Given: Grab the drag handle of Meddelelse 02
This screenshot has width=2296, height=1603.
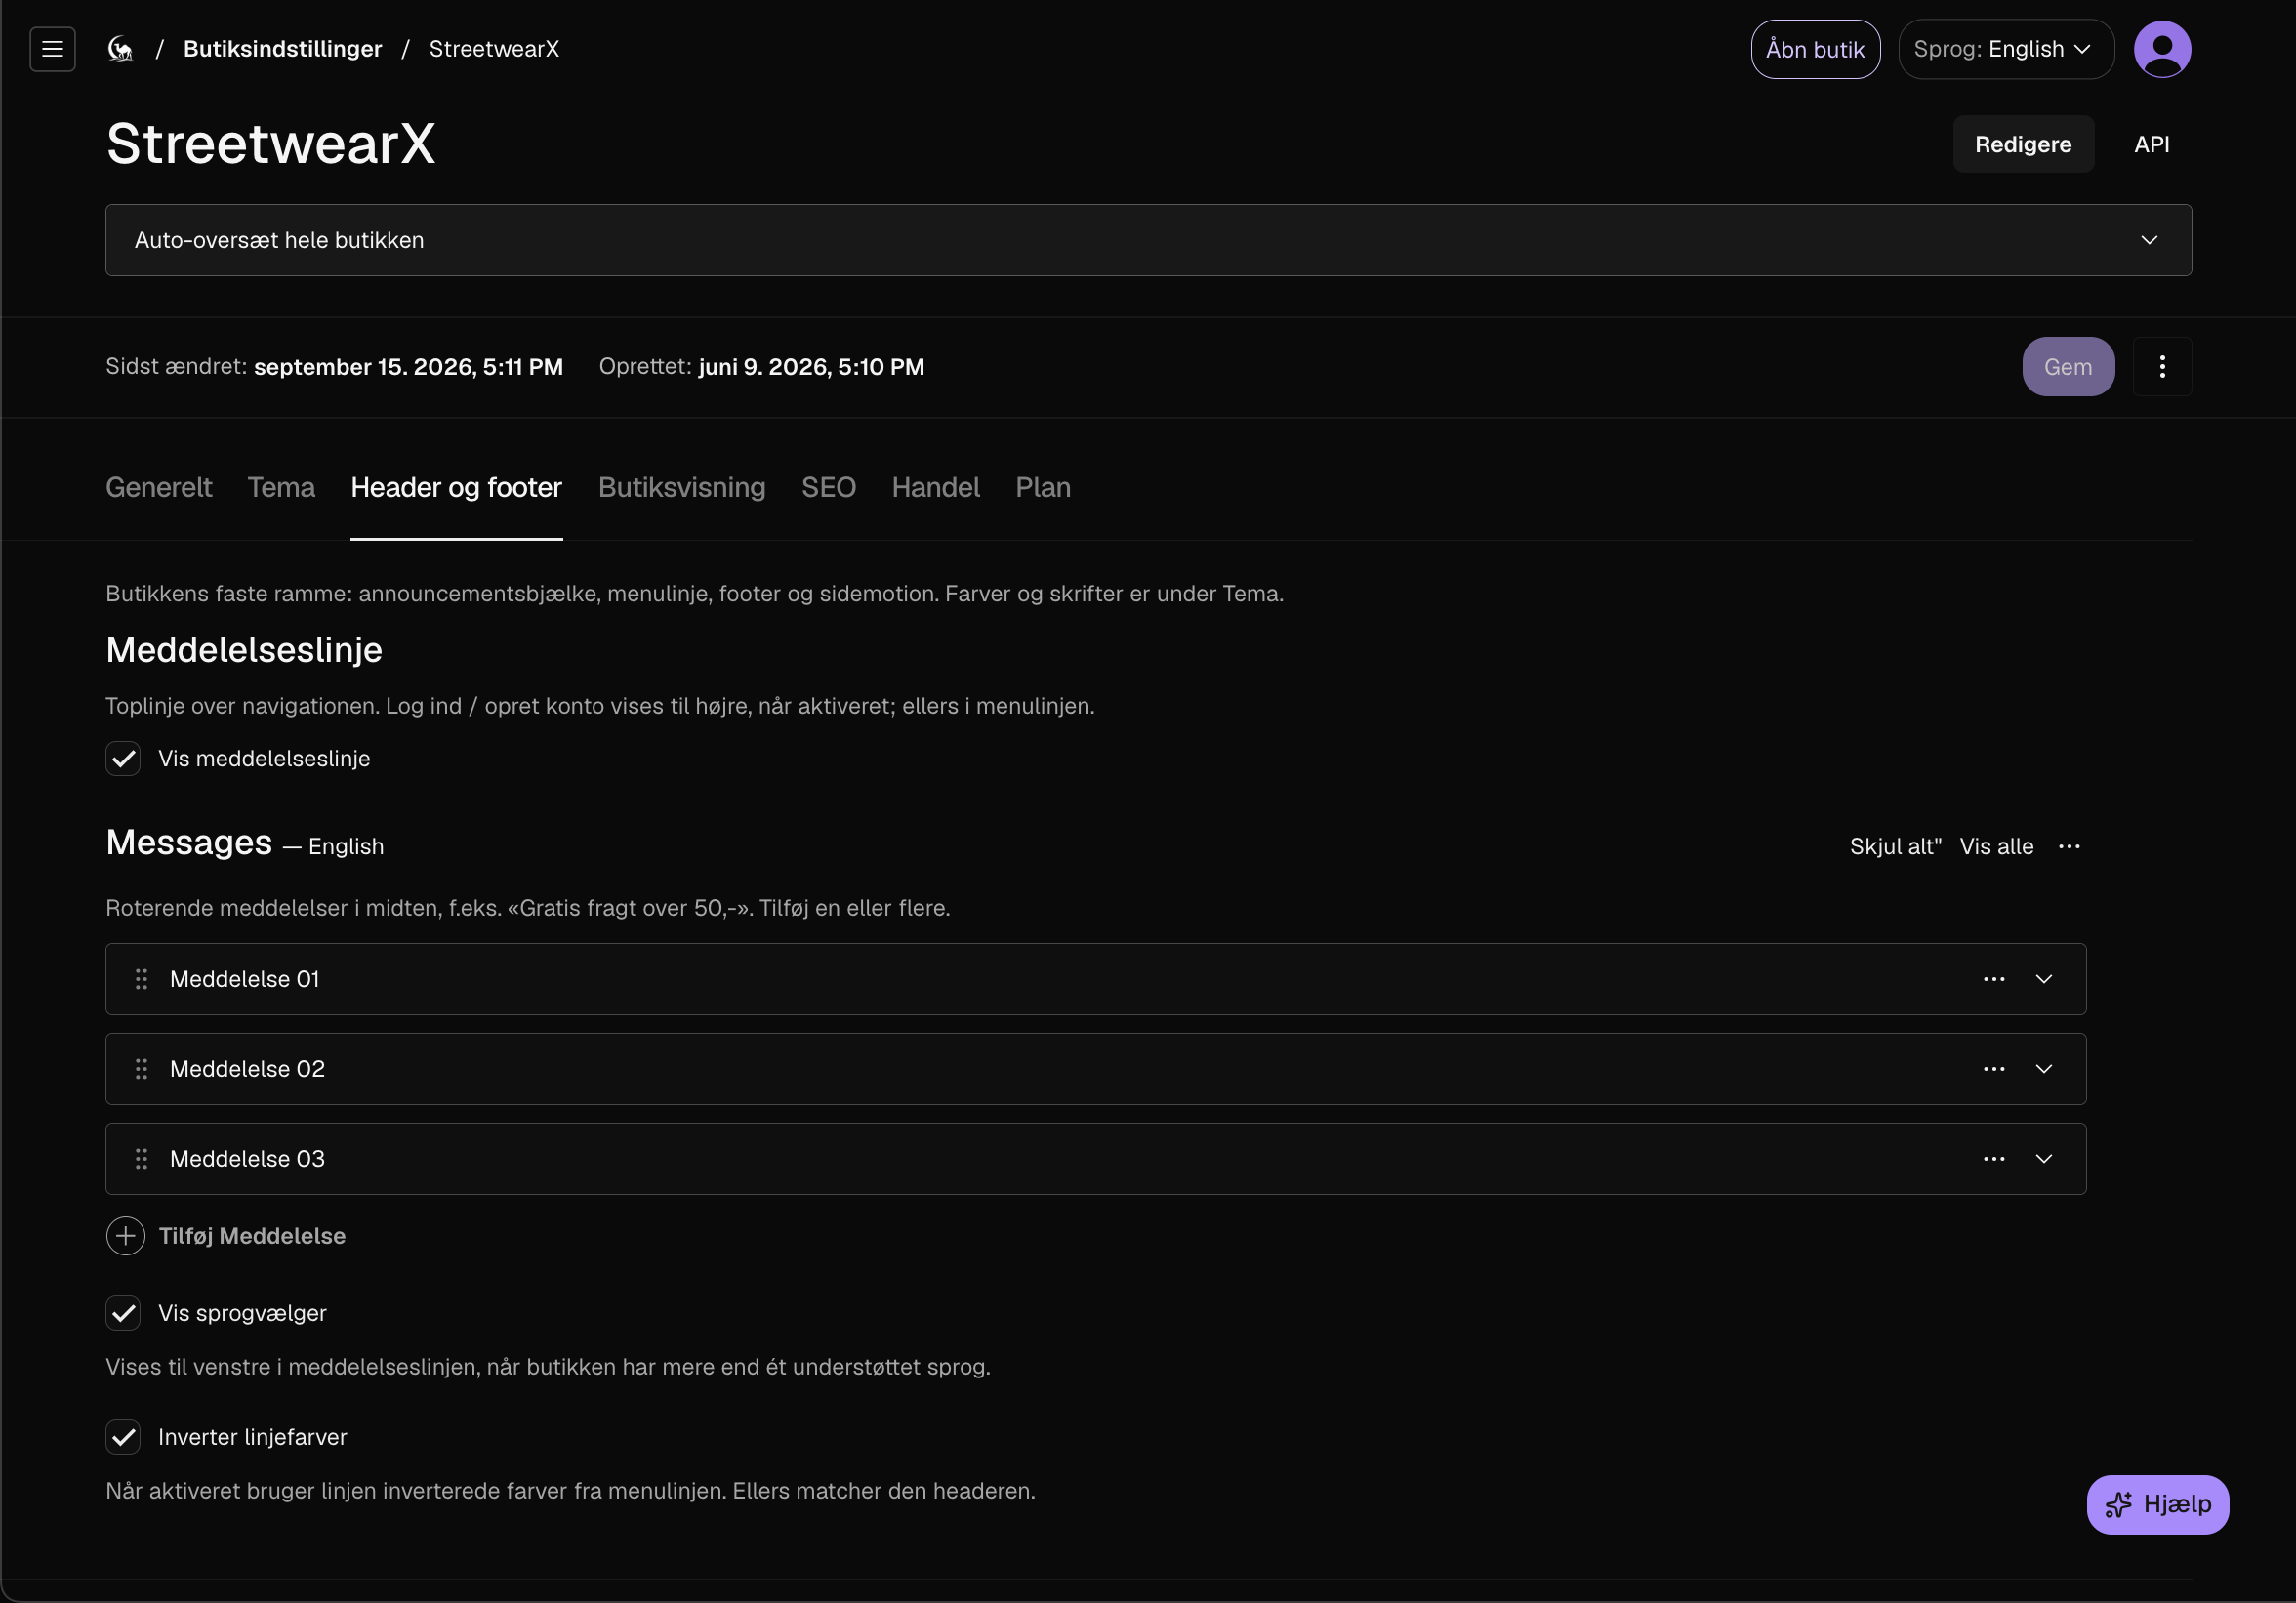Looking at the screenshot, I should tap(142, 1069).
